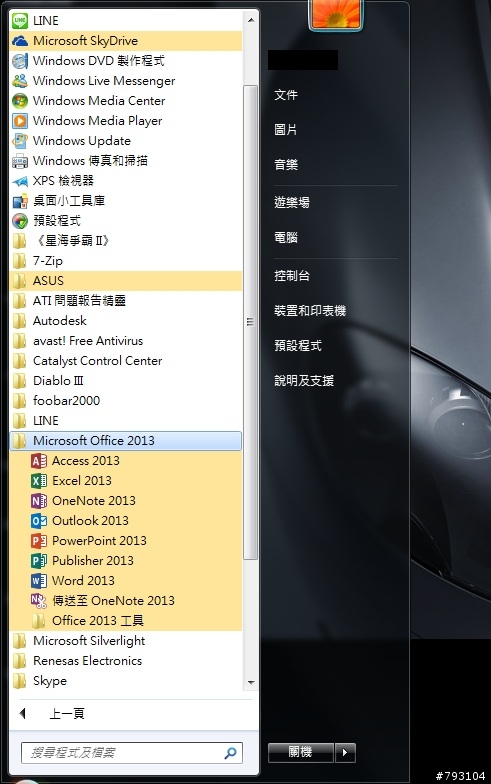Launch Excel 2013 icon
The width and height of the screenshot is (491, 784).
tap(38, 480)
